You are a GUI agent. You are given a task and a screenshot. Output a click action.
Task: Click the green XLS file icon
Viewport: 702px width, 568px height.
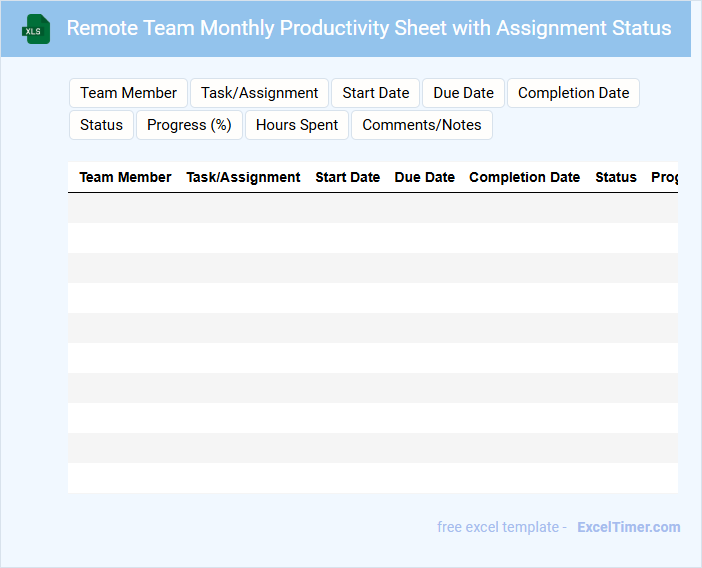(36, 29)
